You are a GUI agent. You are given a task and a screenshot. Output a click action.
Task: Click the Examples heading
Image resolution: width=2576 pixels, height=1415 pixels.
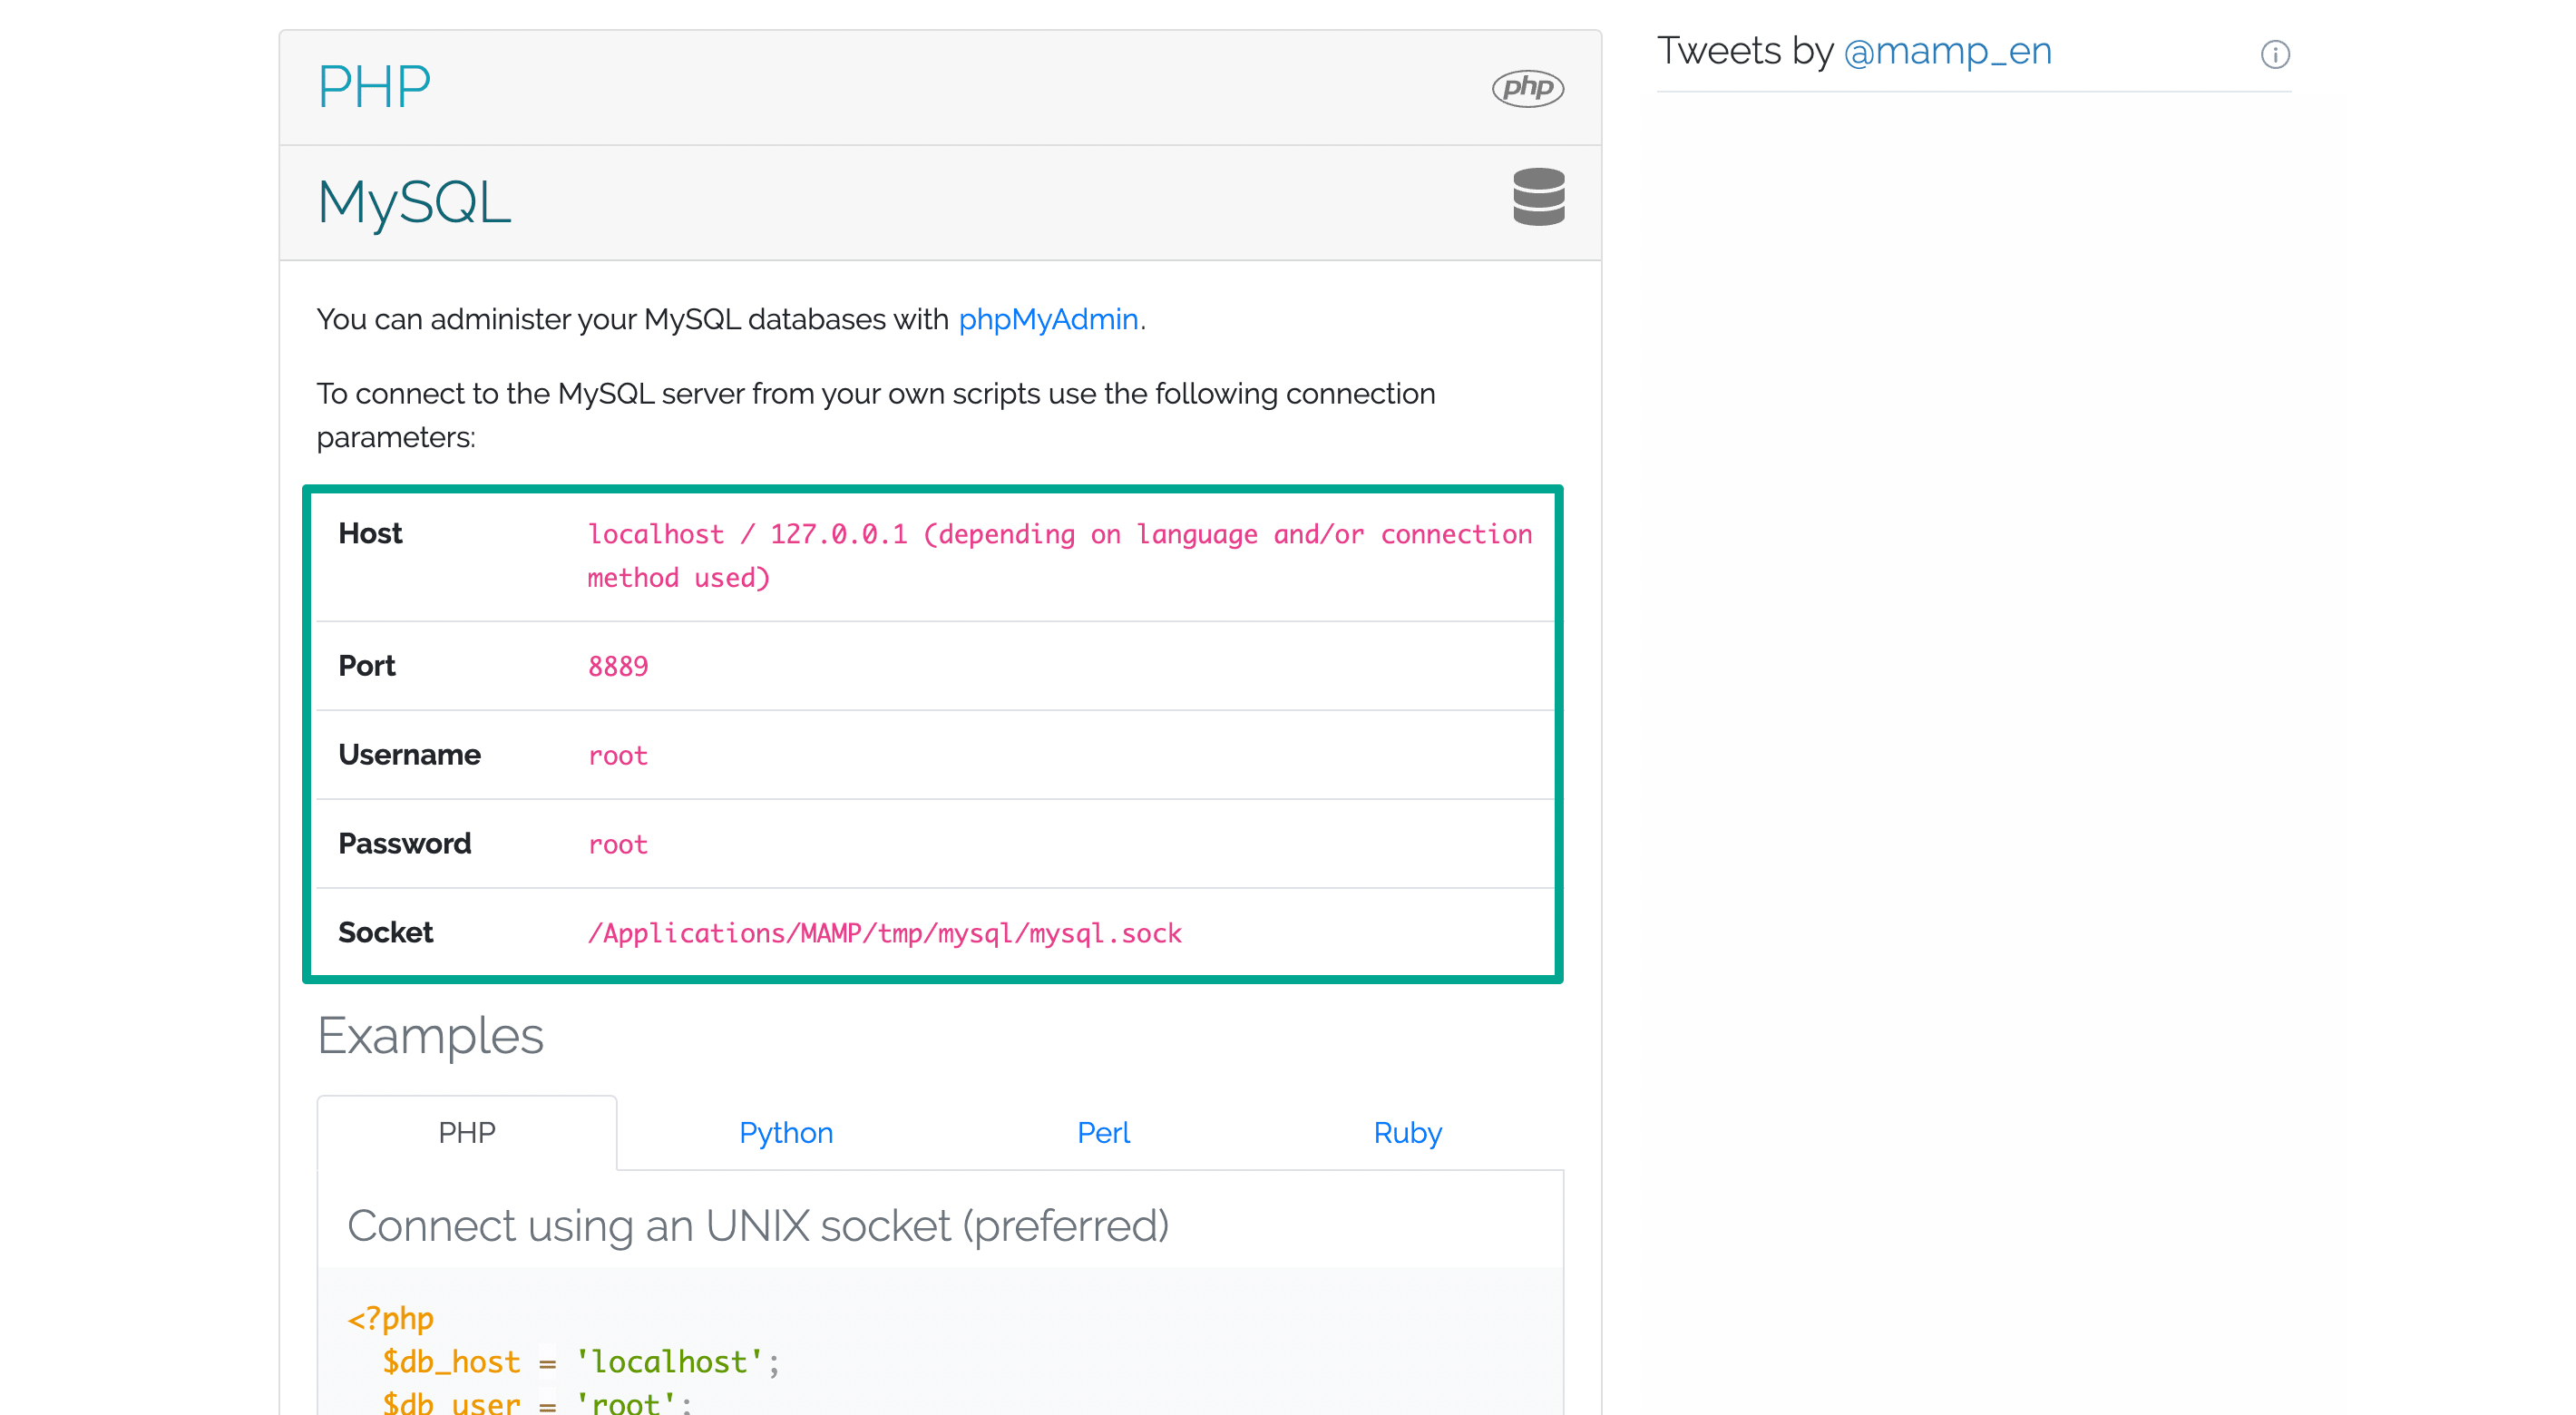click(430, 1036)
